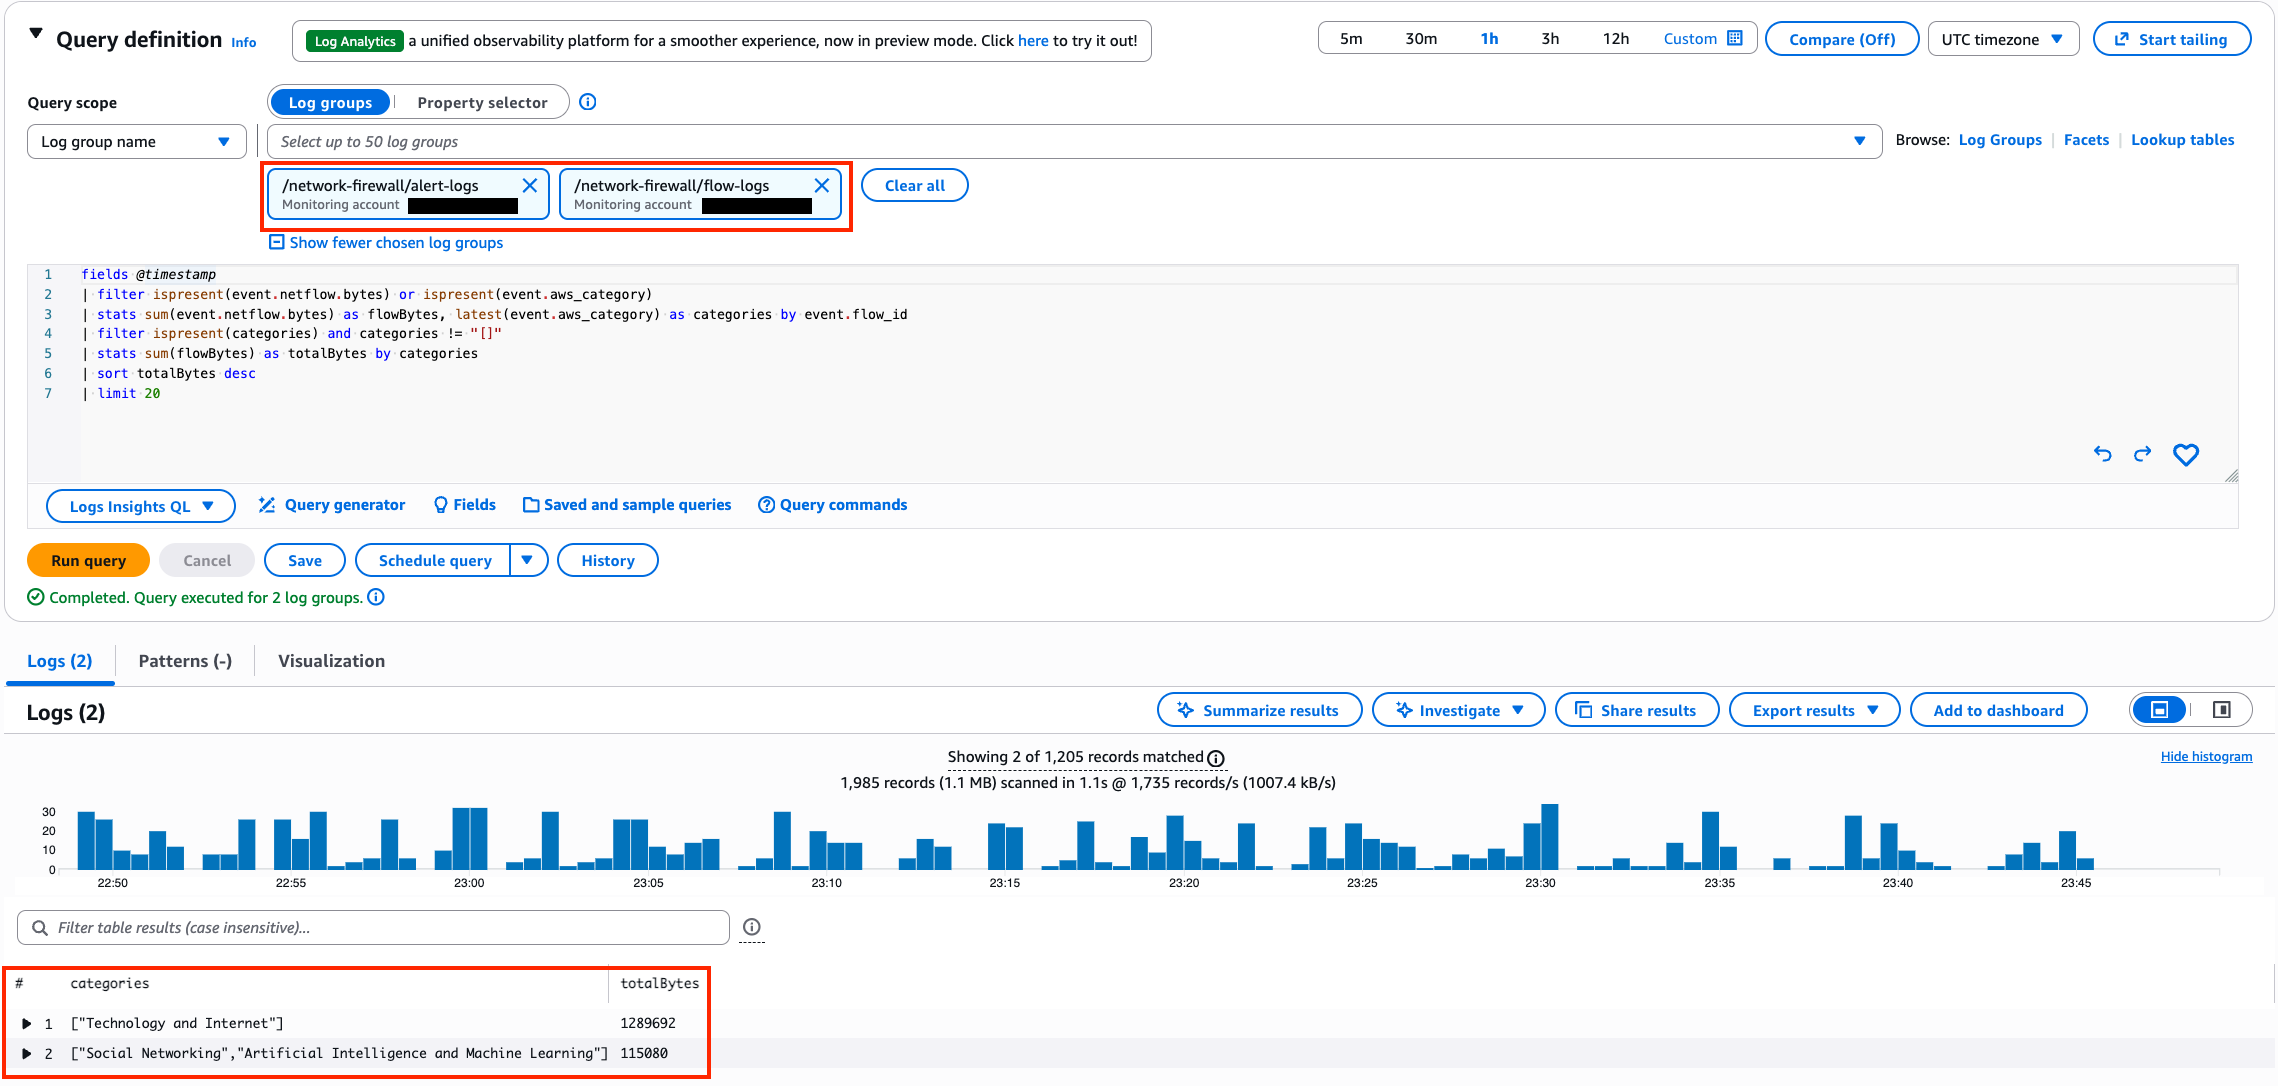Image resolution: width=2278 pixels, height=1086 pixels.
Task: Switch to Visualization tab
Action: click(331, 661)
